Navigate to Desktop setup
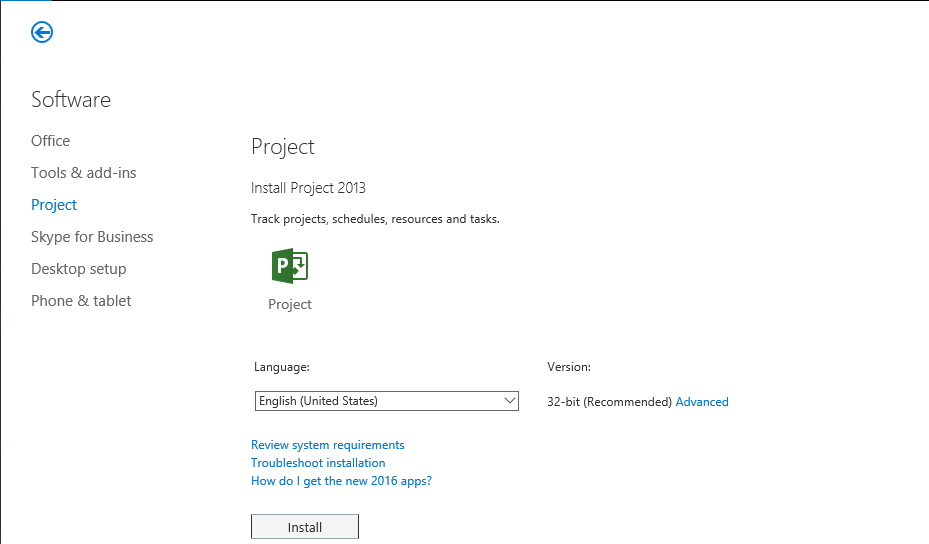 pyautogui.click(x=79, y=268)
